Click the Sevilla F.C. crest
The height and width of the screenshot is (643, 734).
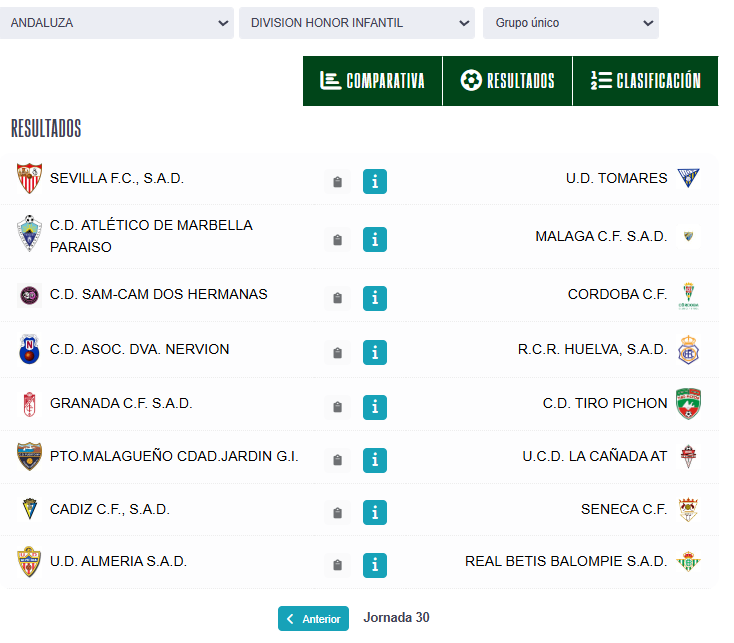[x=29, y=178]
